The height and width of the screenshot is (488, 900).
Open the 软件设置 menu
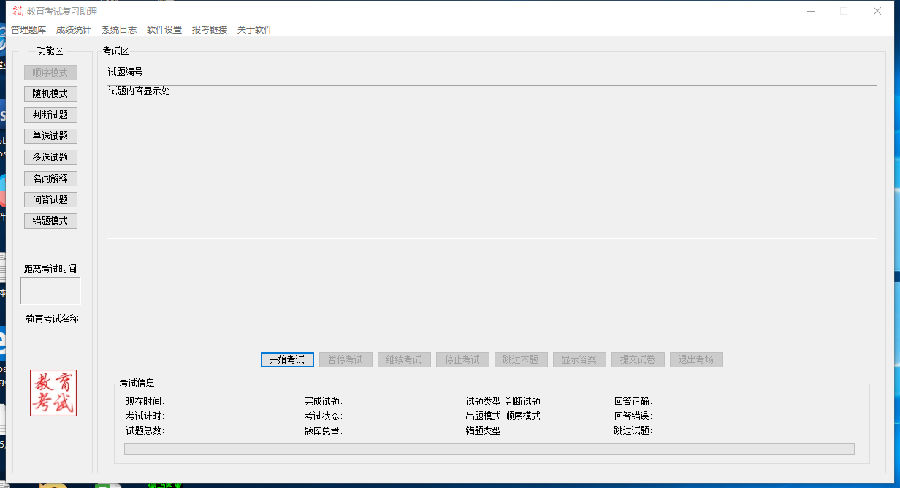pos(164,30)
